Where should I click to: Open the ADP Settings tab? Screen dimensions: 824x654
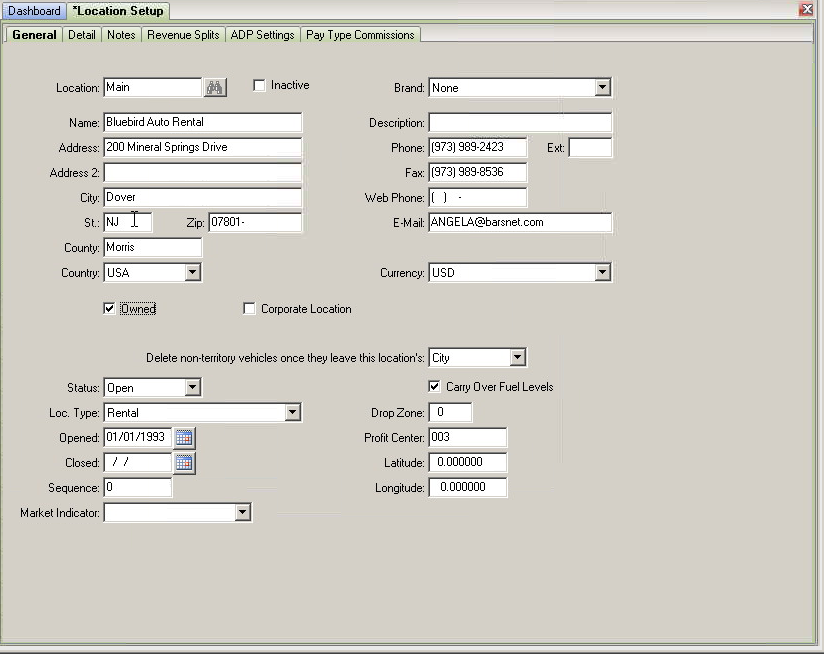pyautogui.click(x=262, y=35)
